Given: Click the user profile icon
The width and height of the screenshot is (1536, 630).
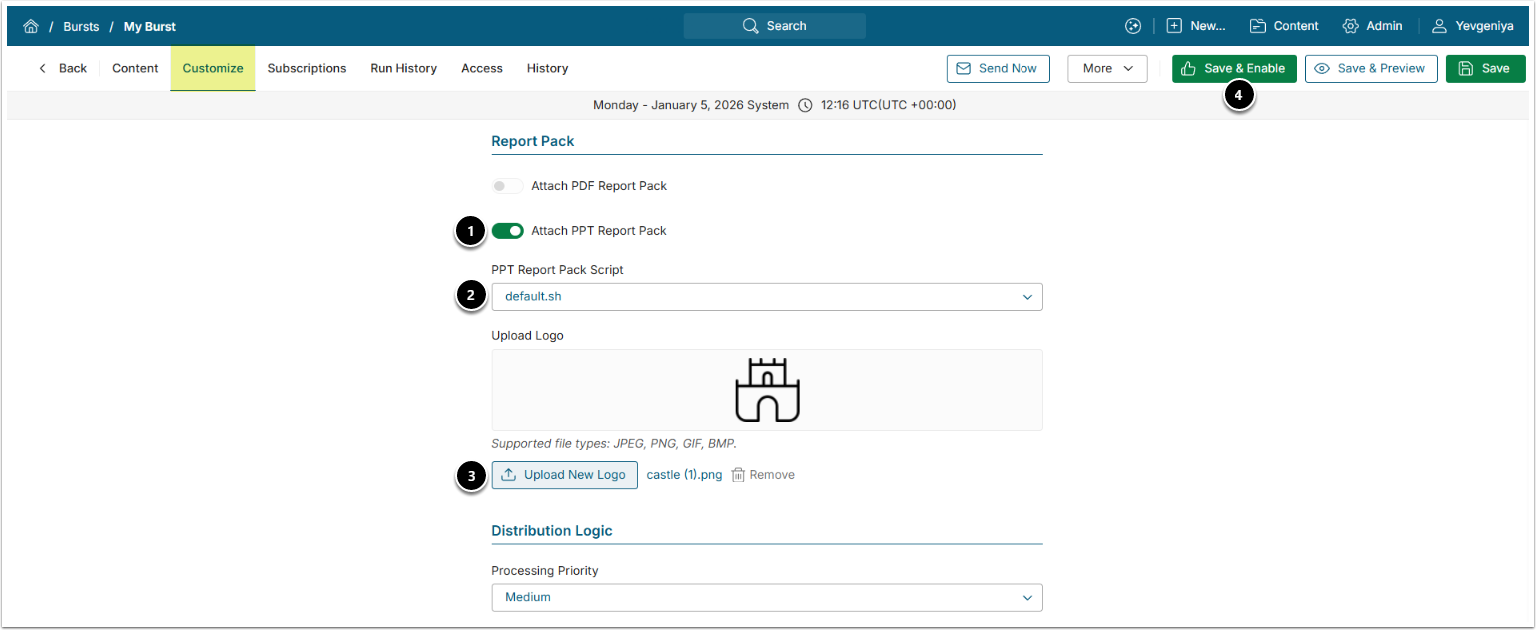Looking at the screenshot, I should (1440, 26).
